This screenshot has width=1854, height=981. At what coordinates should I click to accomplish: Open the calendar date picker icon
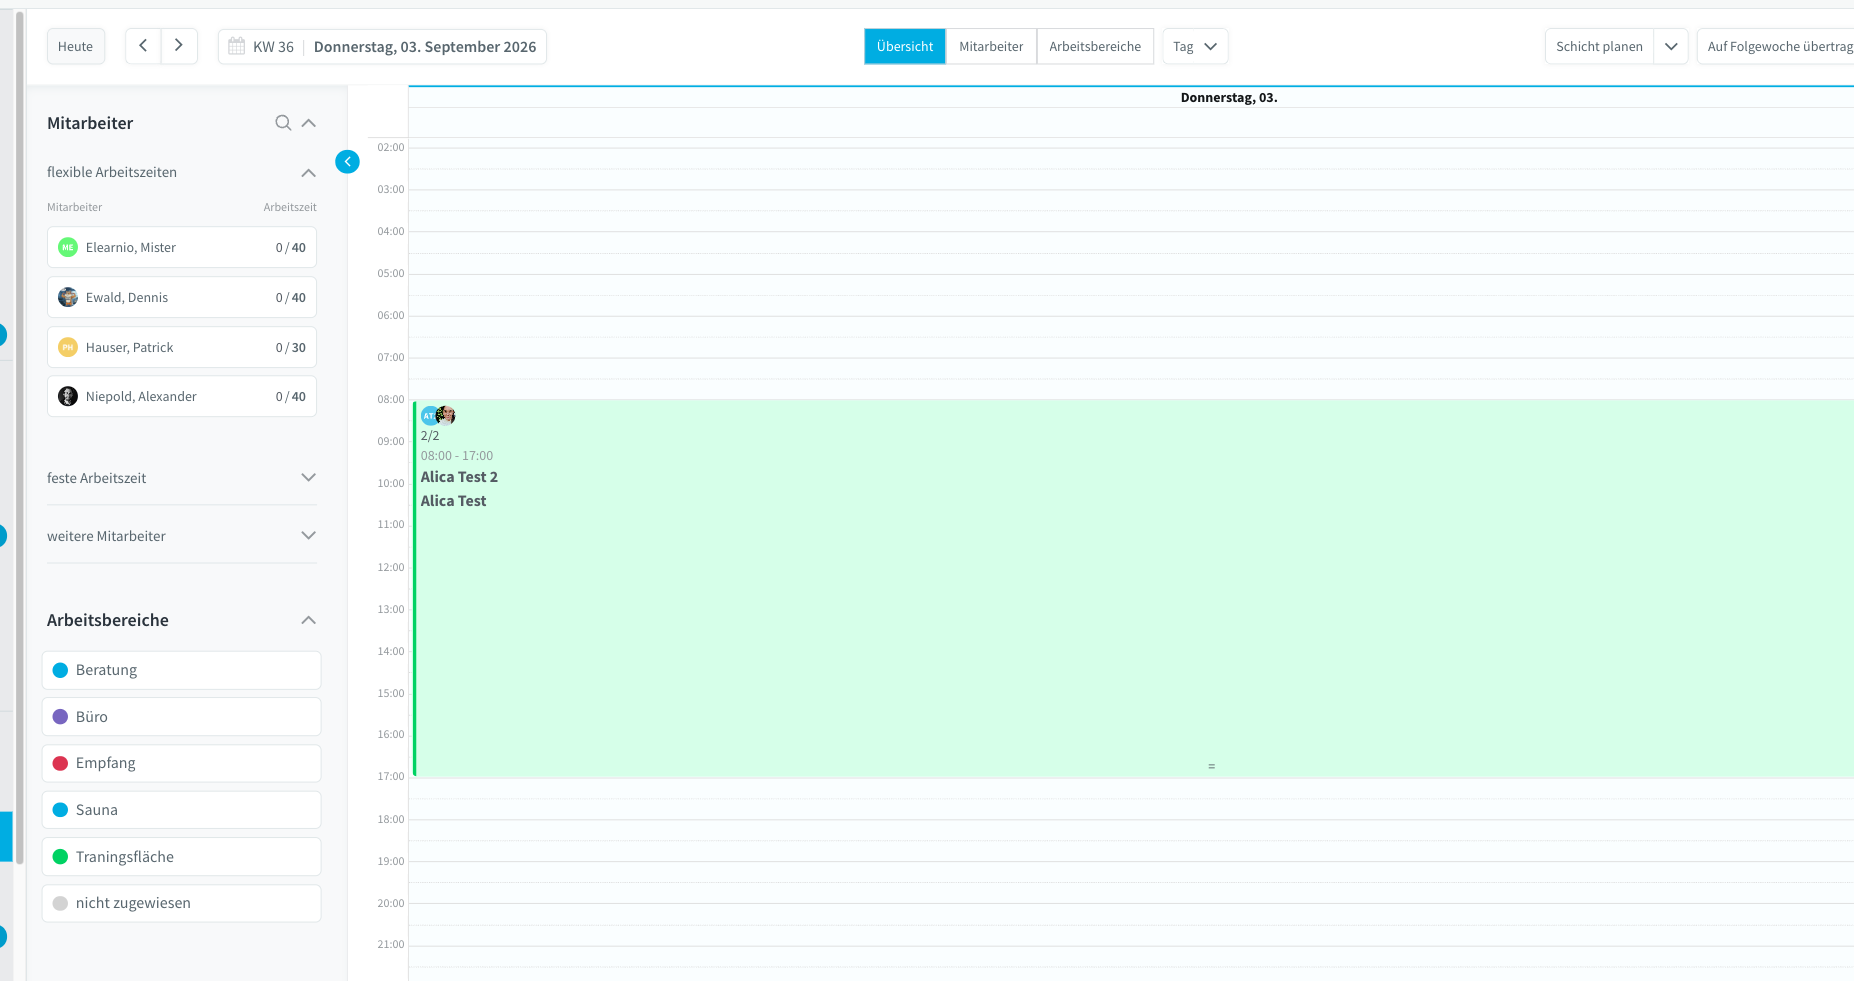click(x=237, y=46)
